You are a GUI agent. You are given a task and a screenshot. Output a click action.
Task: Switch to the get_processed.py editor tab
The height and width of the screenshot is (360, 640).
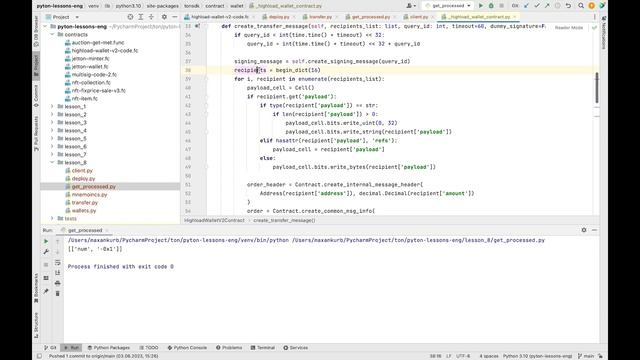pyautogui.click(x=370, y=17)
